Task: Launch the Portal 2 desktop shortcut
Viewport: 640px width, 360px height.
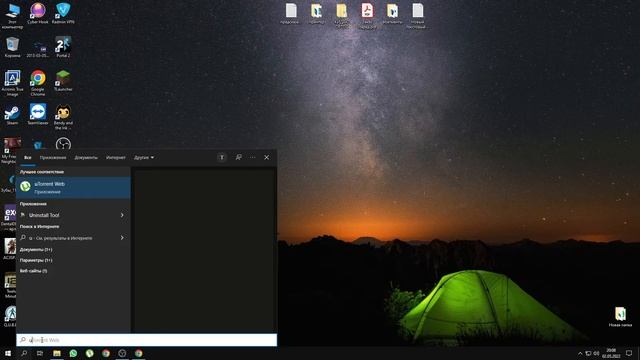Action: [x=63, y=47]
